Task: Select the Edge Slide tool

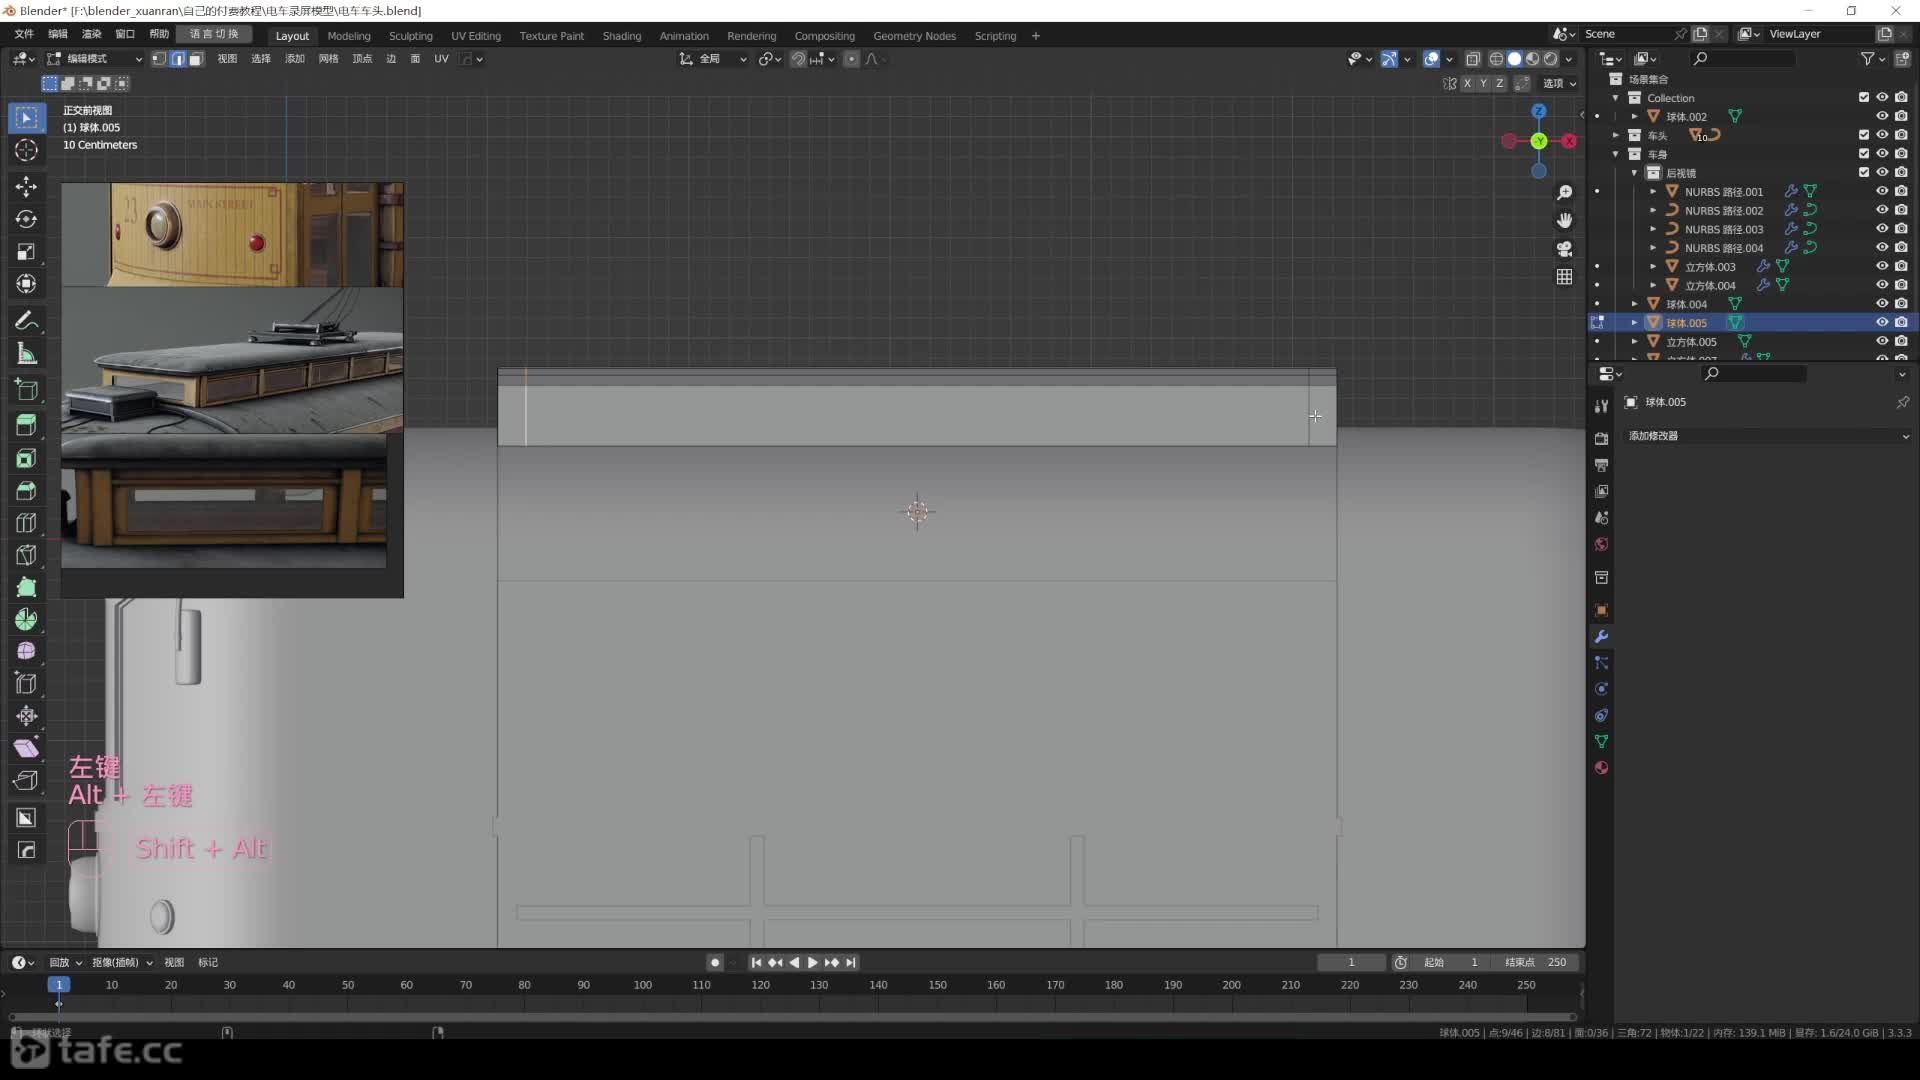Action: (x=27, y=684)
